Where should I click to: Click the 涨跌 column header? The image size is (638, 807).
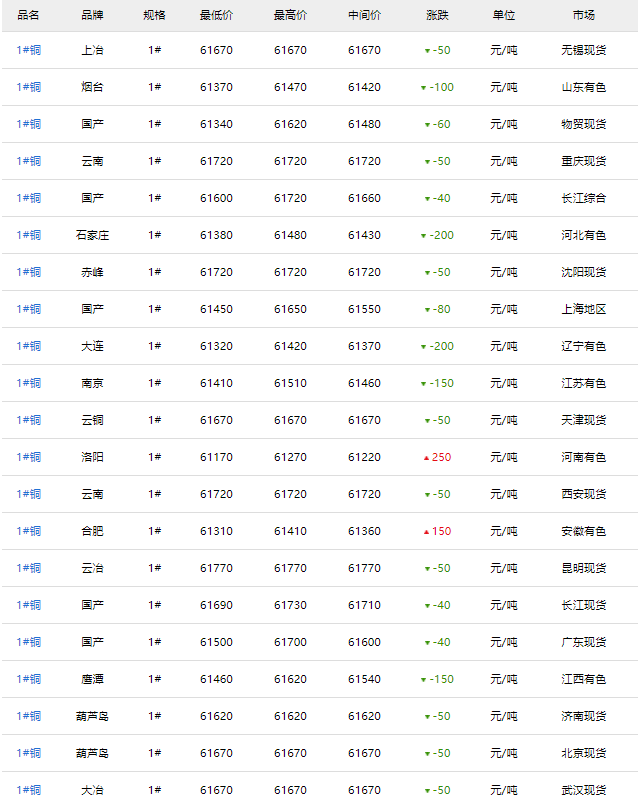[x=437, y=15]
